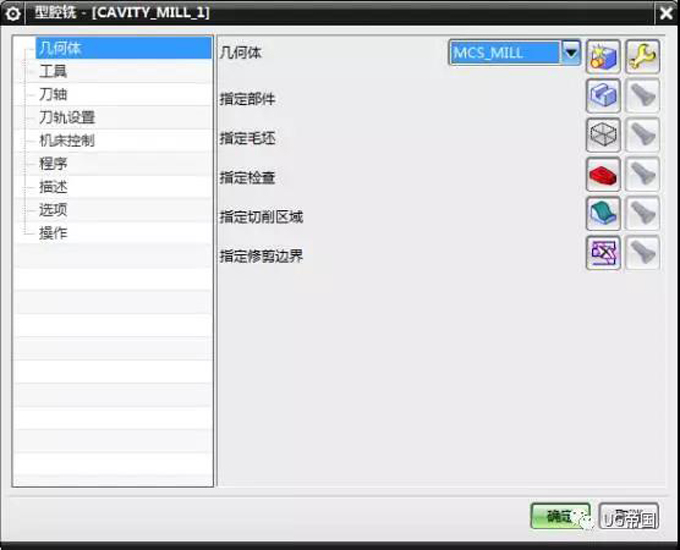
Task: Click the flashlight display icon beside 指定毛坯
Action: tap(643, 134)
